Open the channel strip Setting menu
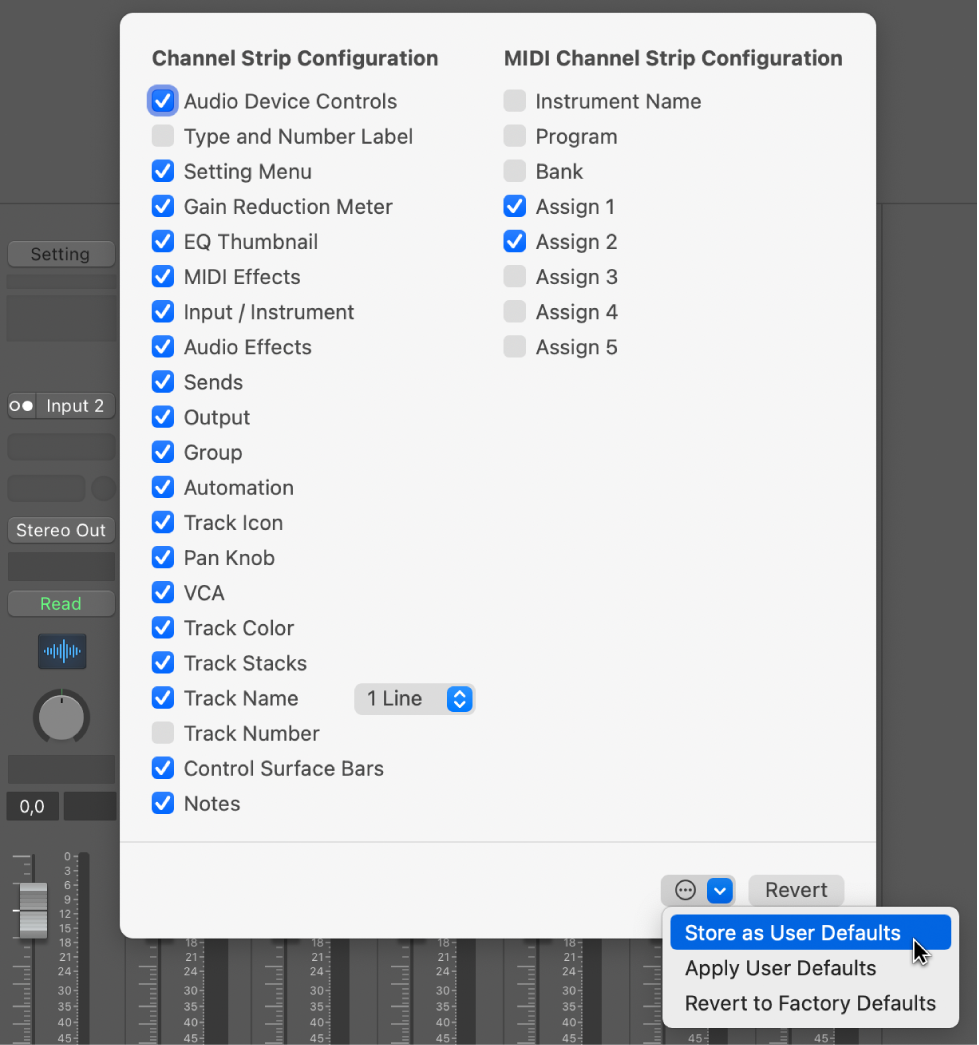Viewport: 979px width, 1045px height. pyautogui.click(x=60, y=253)
